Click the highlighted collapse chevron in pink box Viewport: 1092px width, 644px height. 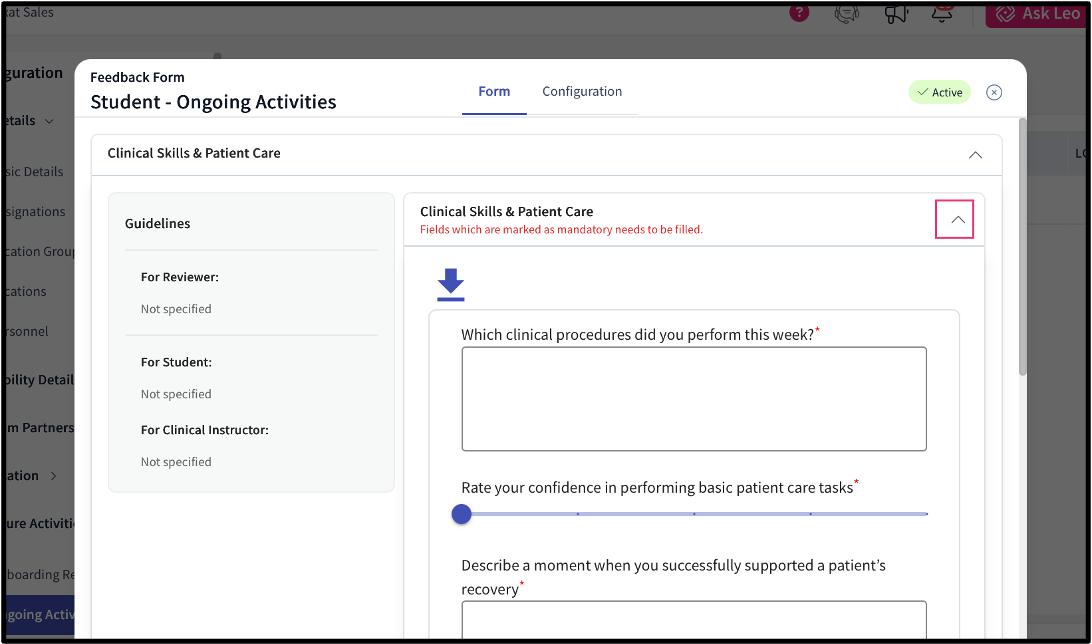coord(954,219)
